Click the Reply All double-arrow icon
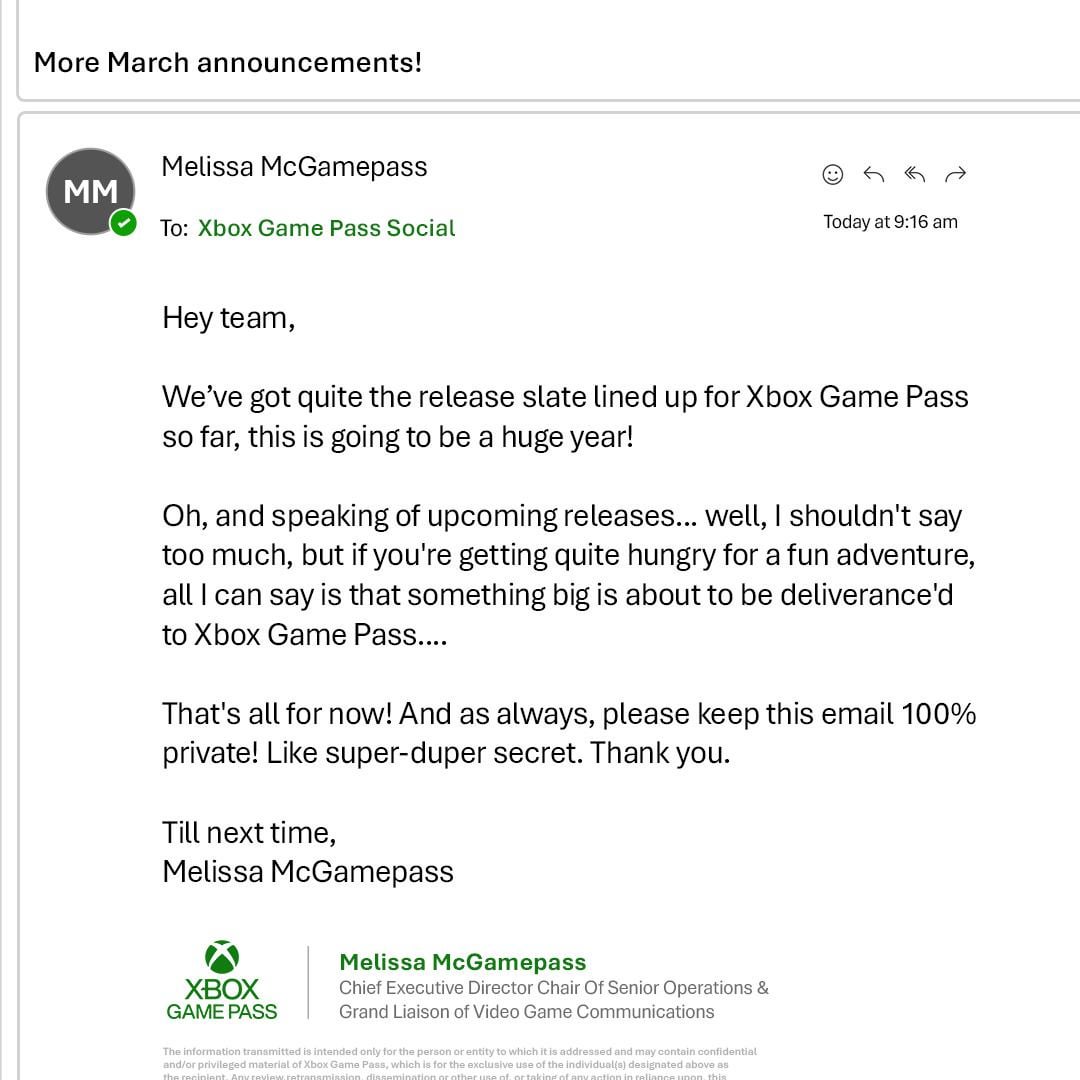This screenshot has height=1080, width=1080. 914,175
